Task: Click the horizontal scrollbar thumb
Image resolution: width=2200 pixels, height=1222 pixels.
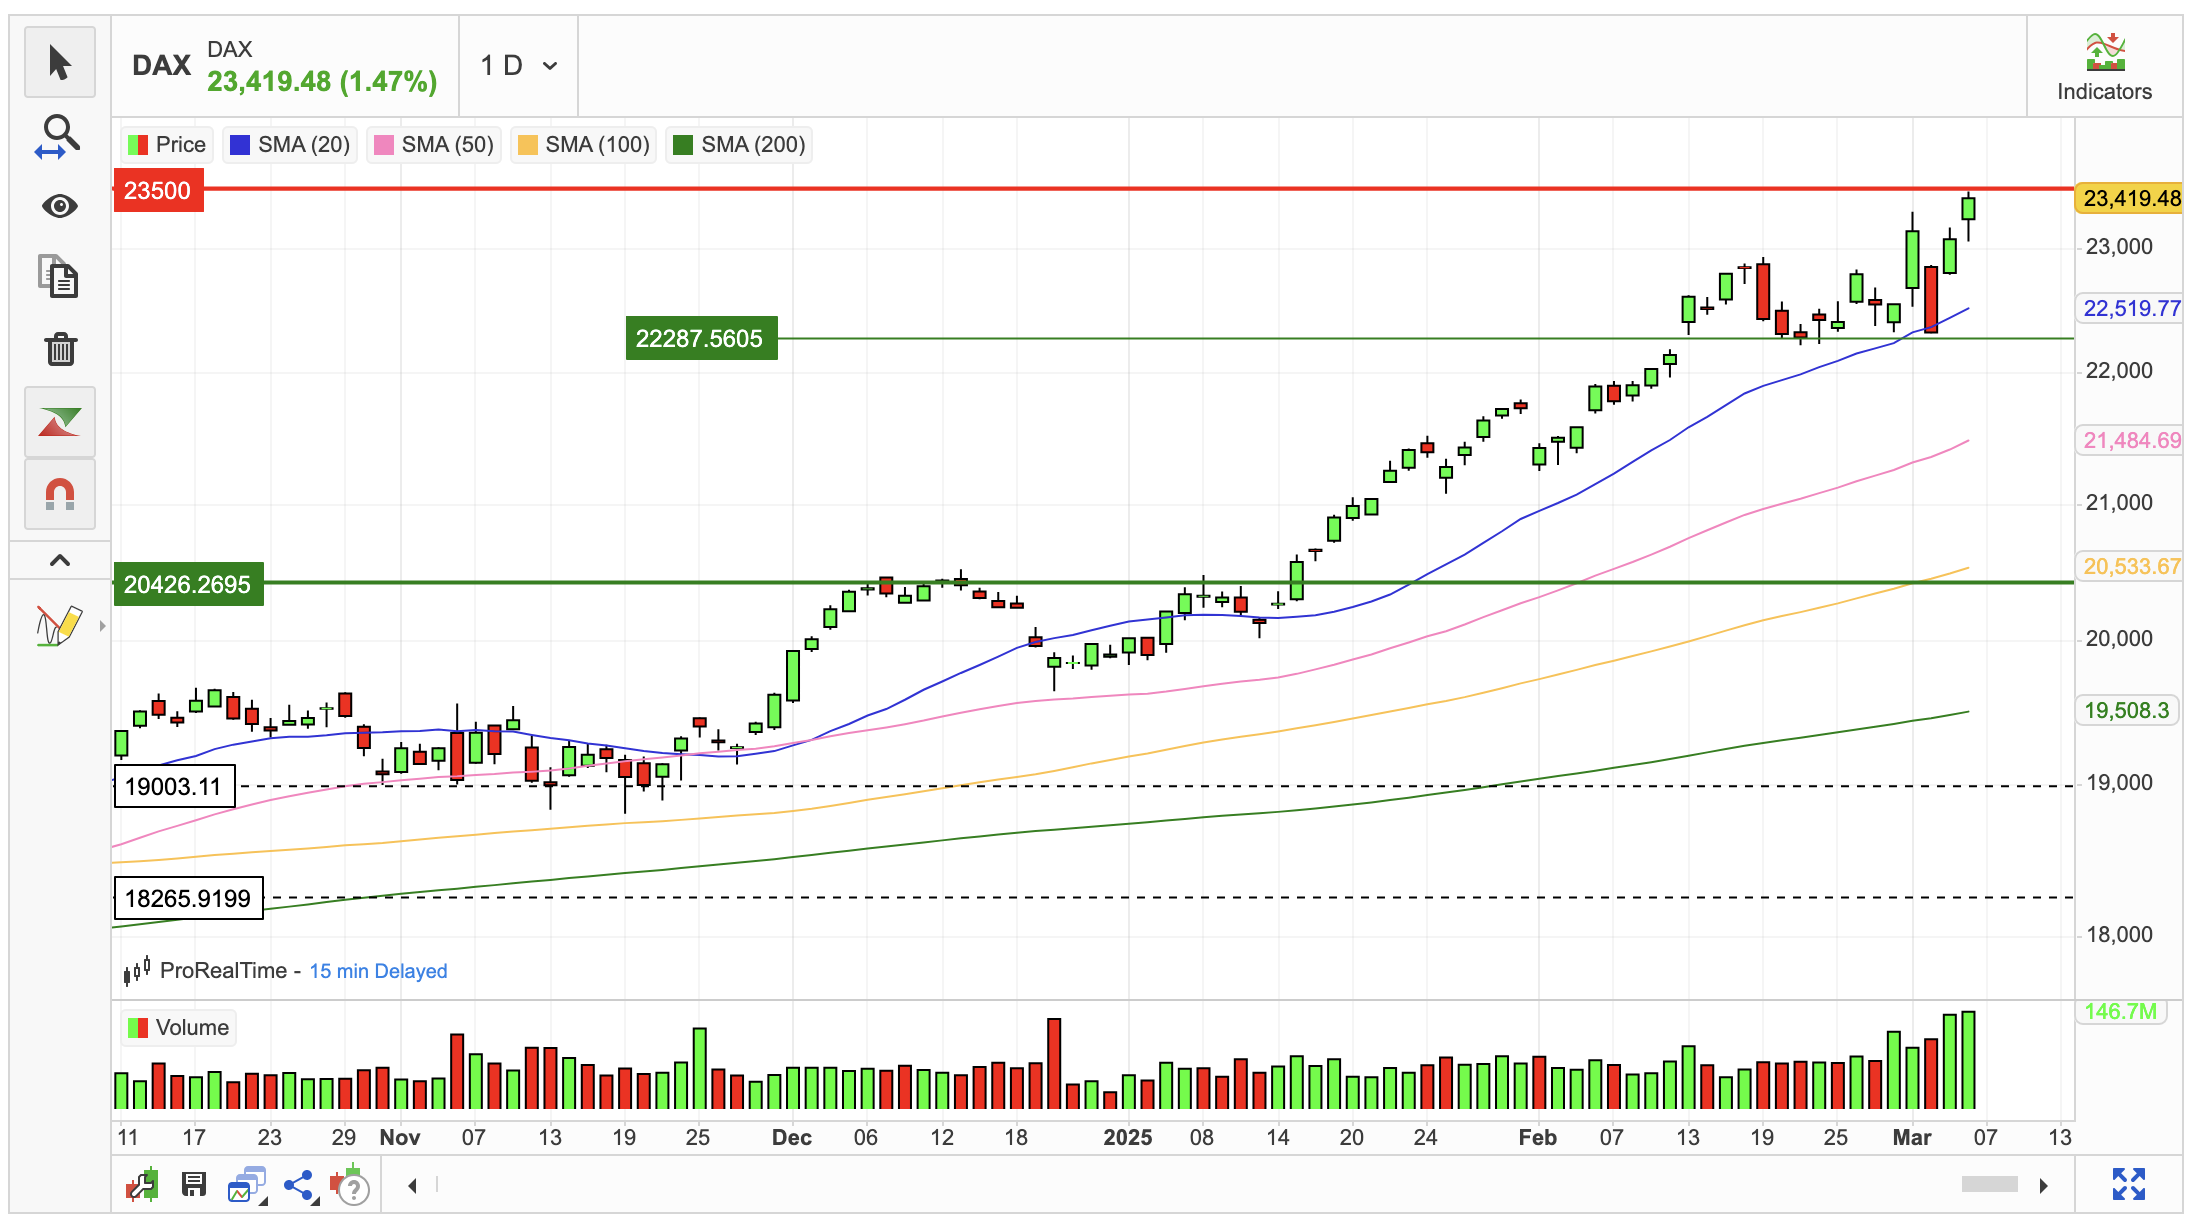Action: click(x=1990, y=1185)
